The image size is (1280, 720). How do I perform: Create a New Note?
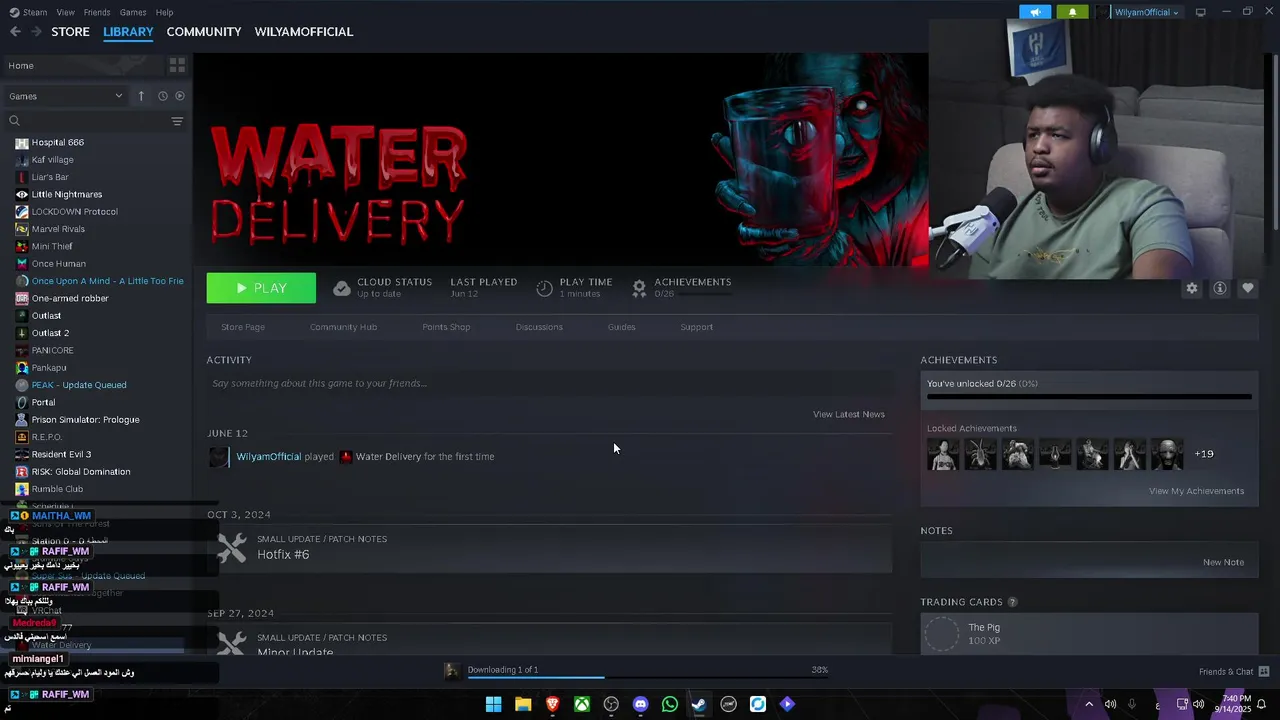(x=1223, y=562)
